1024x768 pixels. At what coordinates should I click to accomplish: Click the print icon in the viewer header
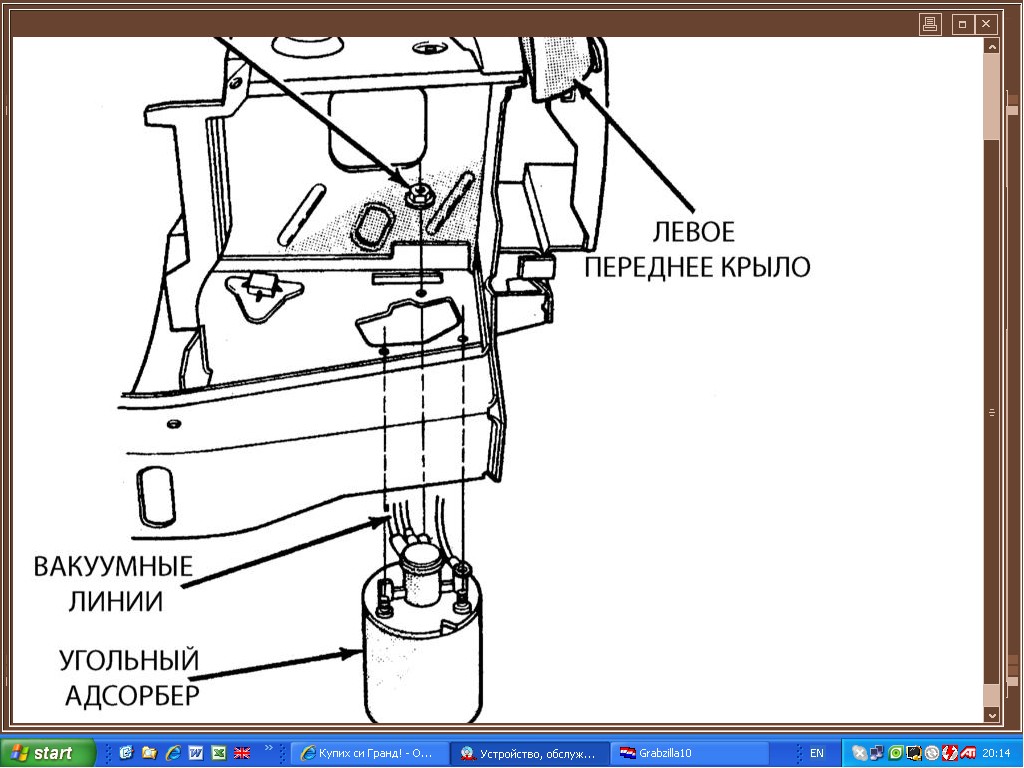[x=930, y=24]
